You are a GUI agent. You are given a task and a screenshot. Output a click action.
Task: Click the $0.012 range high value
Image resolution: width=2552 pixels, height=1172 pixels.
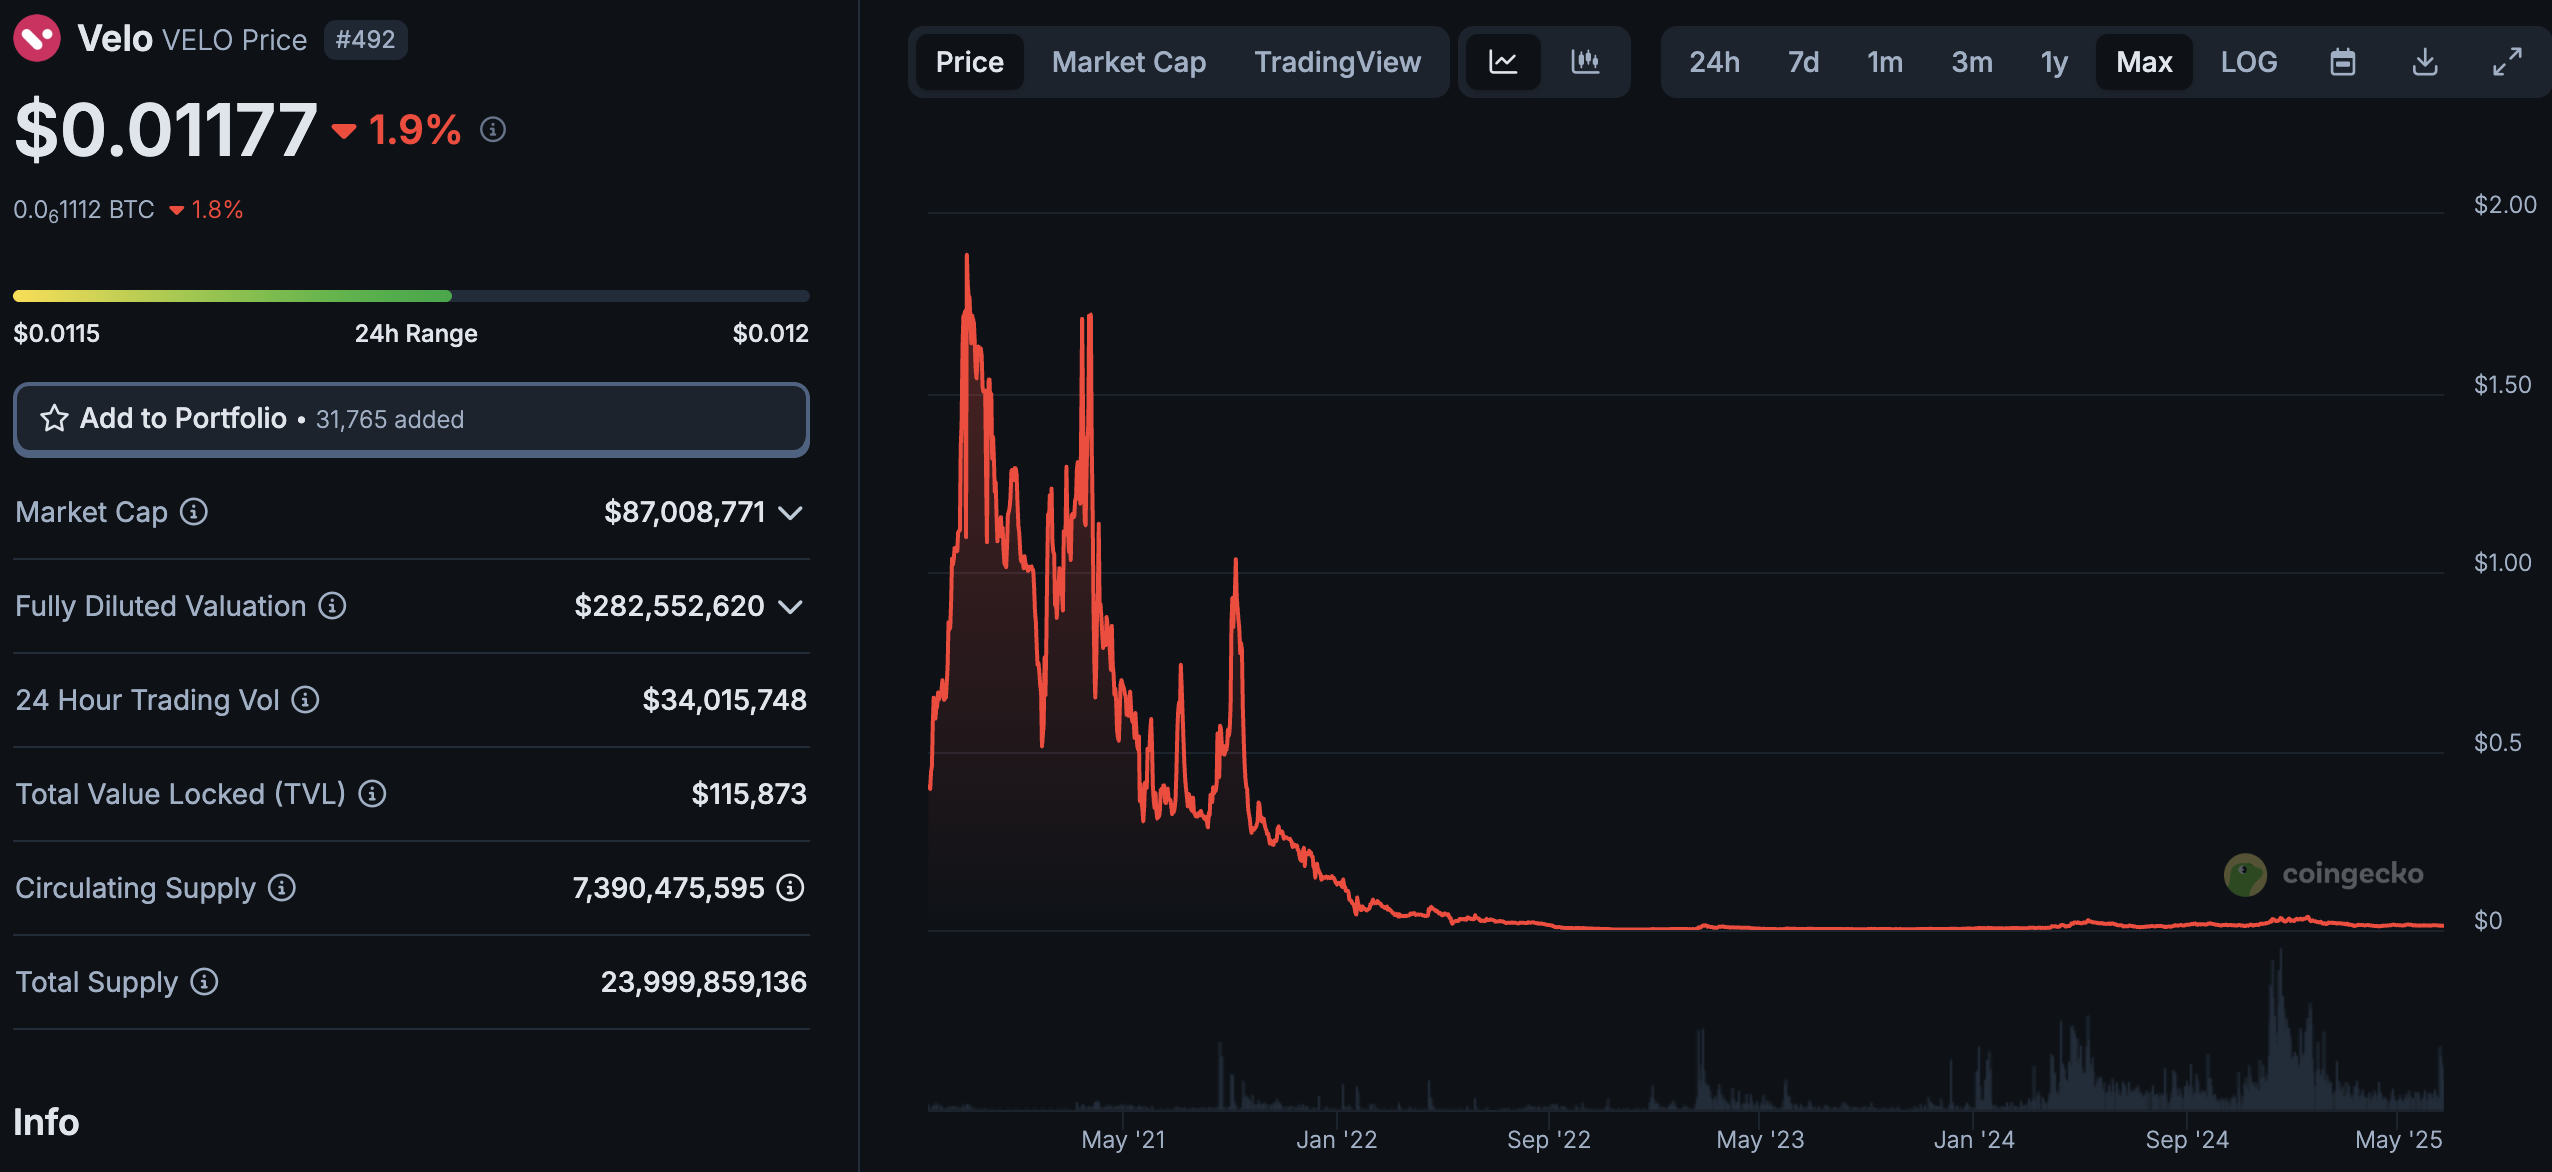[770, 333]
